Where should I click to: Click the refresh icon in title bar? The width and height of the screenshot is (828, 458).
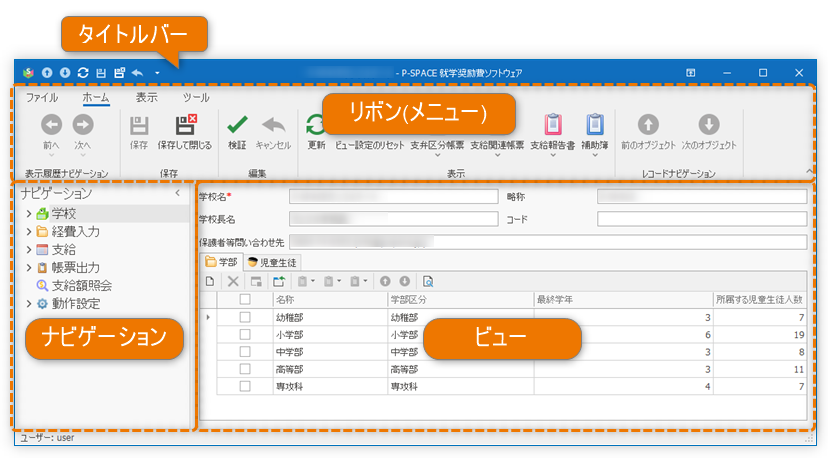click(83, 73)
